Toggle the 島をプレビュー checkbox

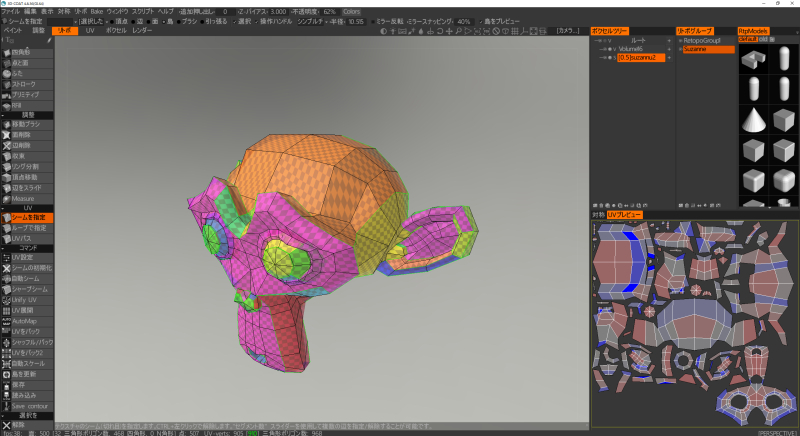(x=480, y=21)
